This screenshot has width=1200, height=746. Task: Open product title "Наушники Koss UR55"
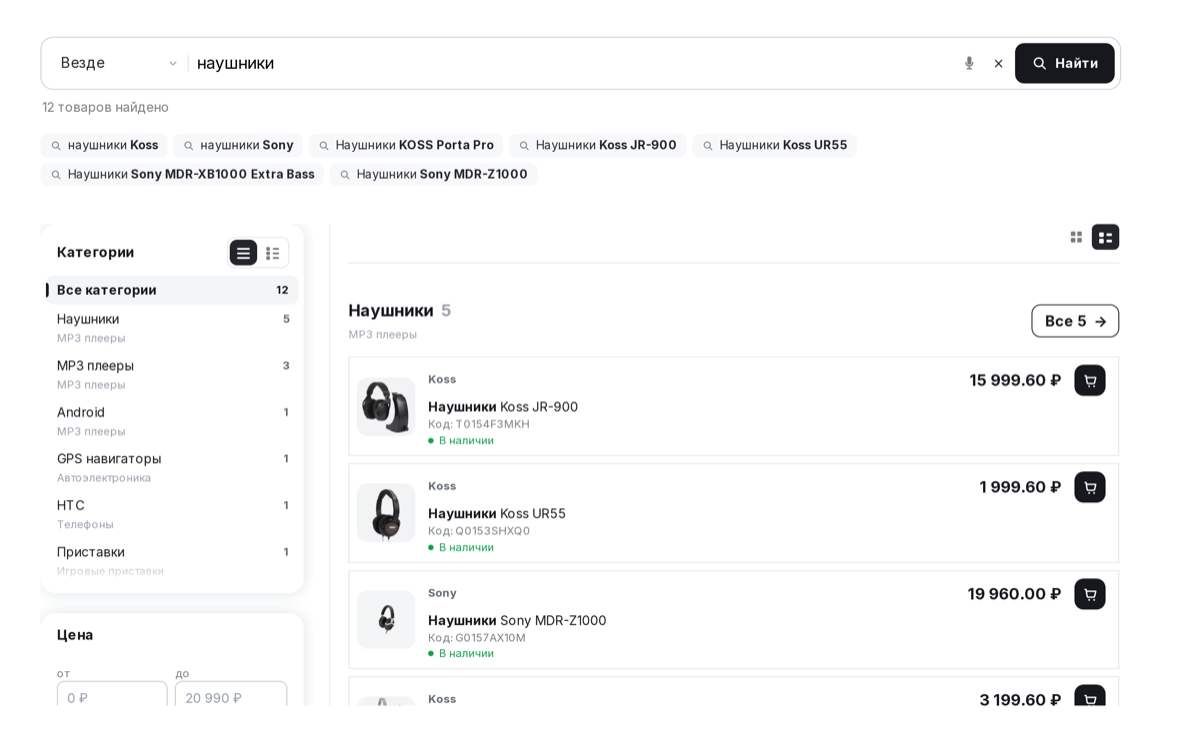point(497,513)
